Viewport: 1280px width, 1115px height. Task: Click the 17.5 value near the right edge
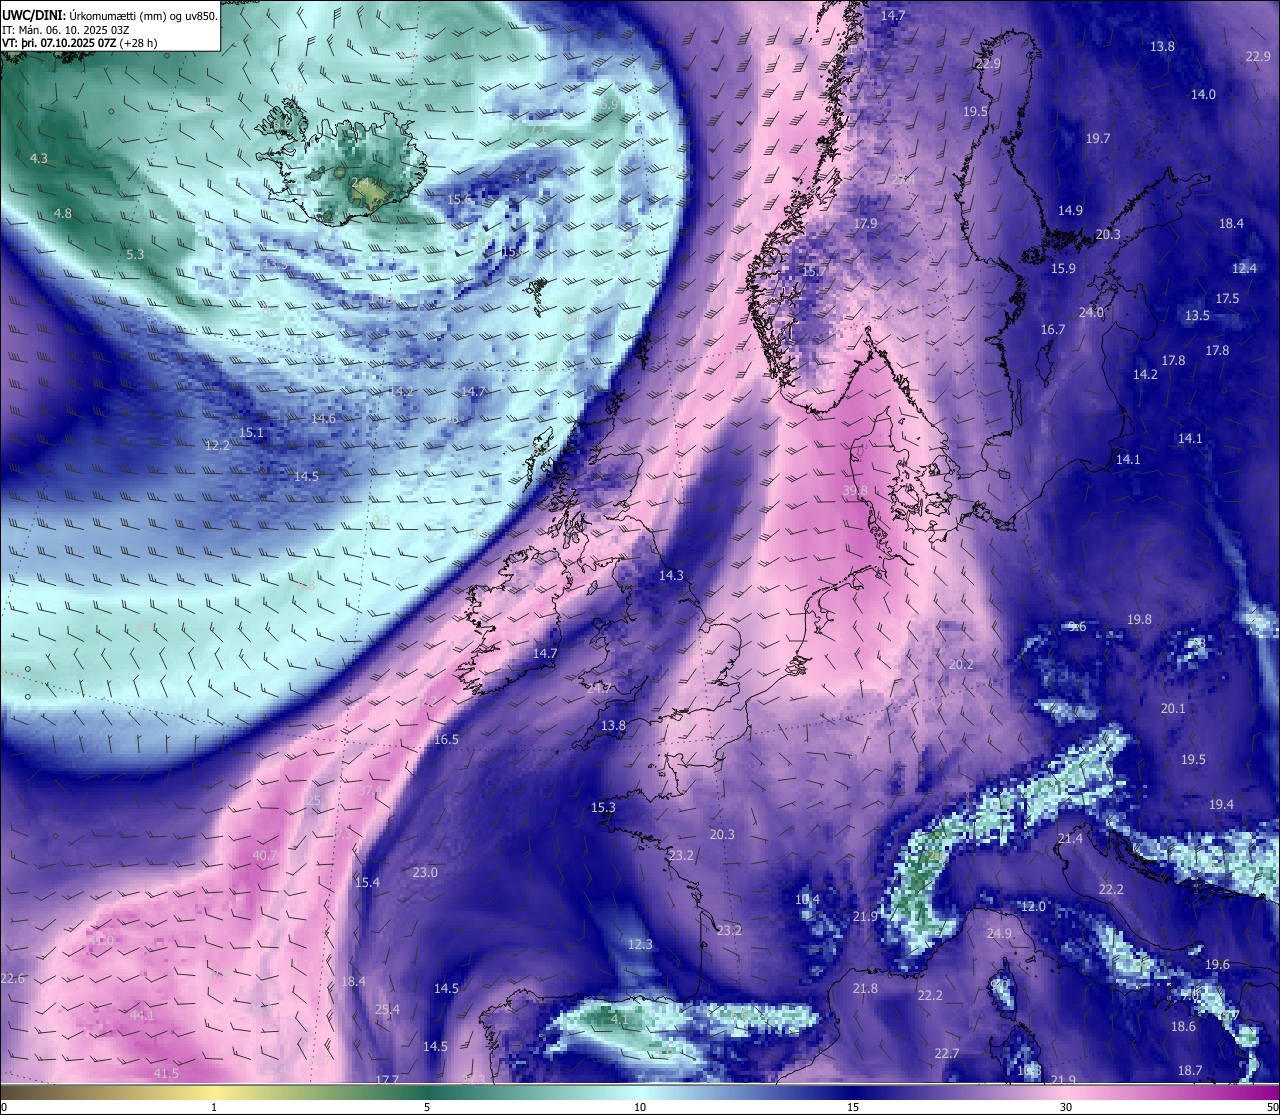[1227, 298]
